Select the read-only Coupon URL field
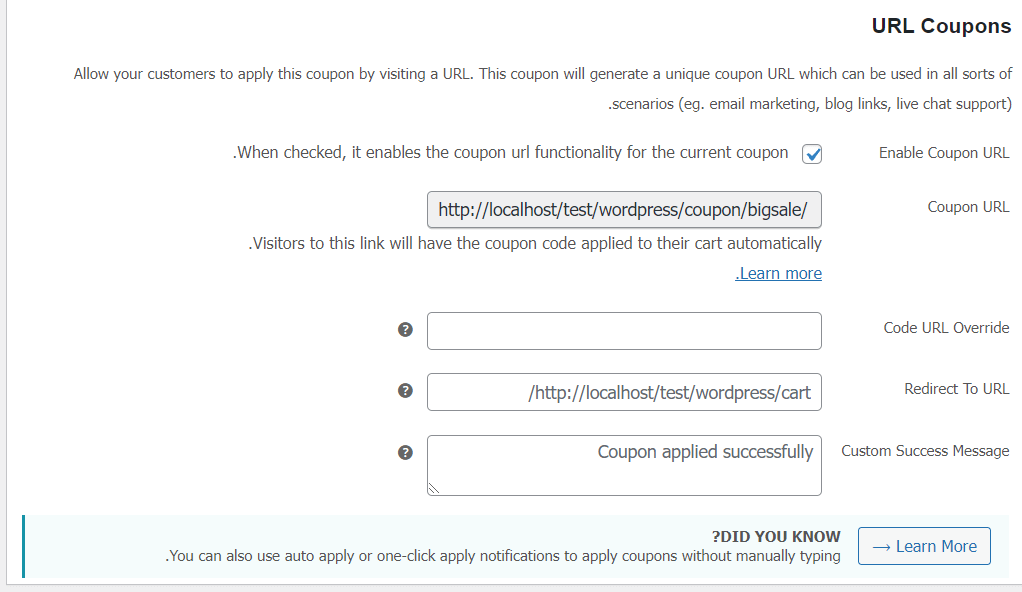 624,210
